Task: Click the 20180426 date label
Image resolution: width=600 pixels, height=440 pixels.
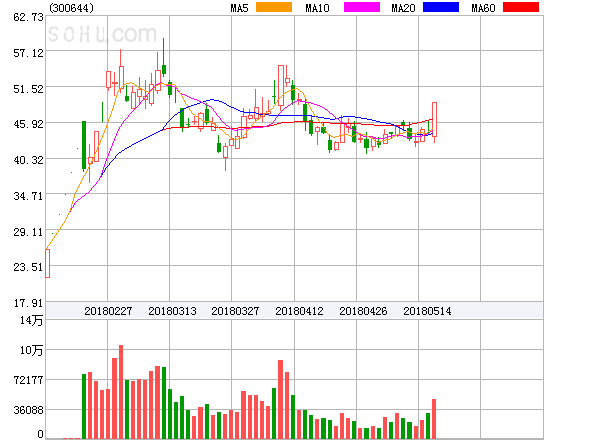Action: point(363,311)
